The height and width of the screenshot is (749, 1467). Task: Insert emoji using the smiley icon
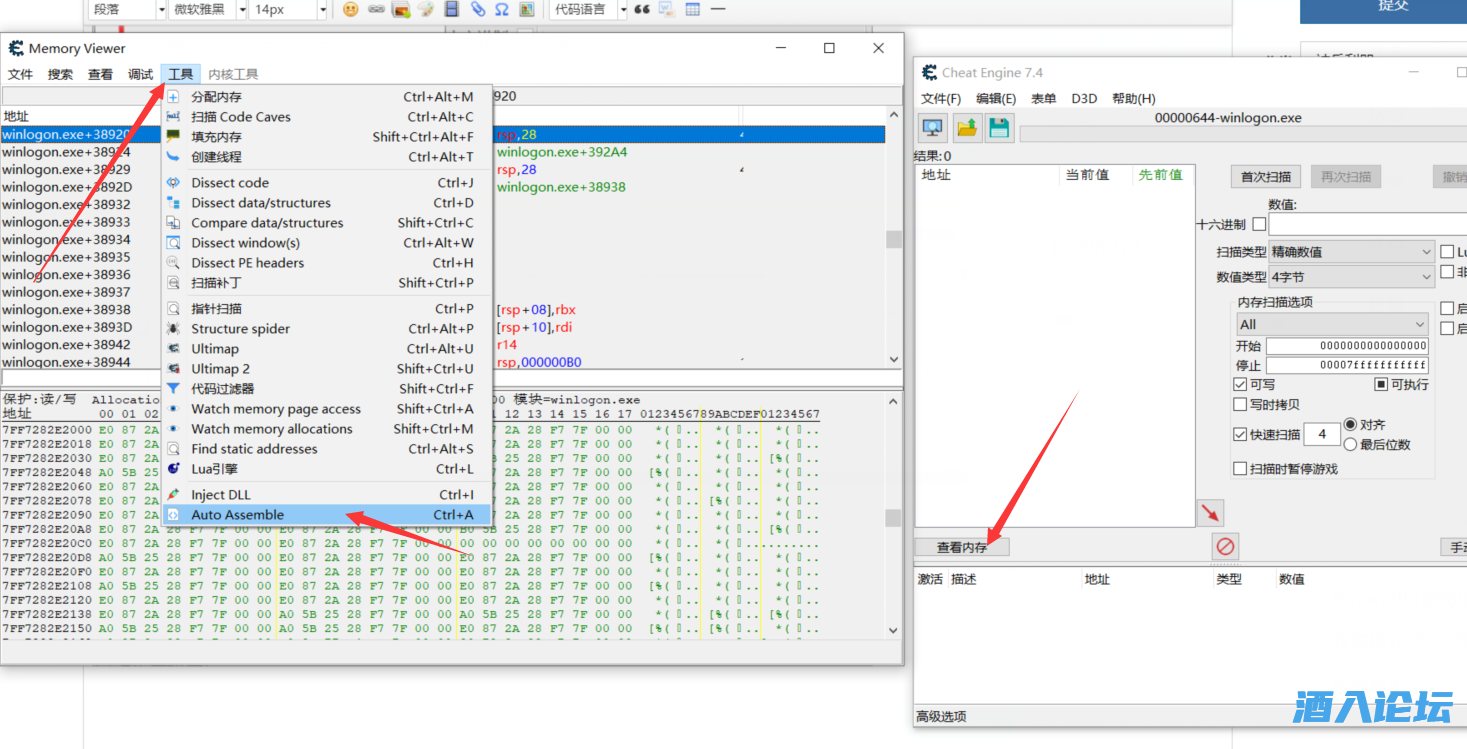pos(351,9)
